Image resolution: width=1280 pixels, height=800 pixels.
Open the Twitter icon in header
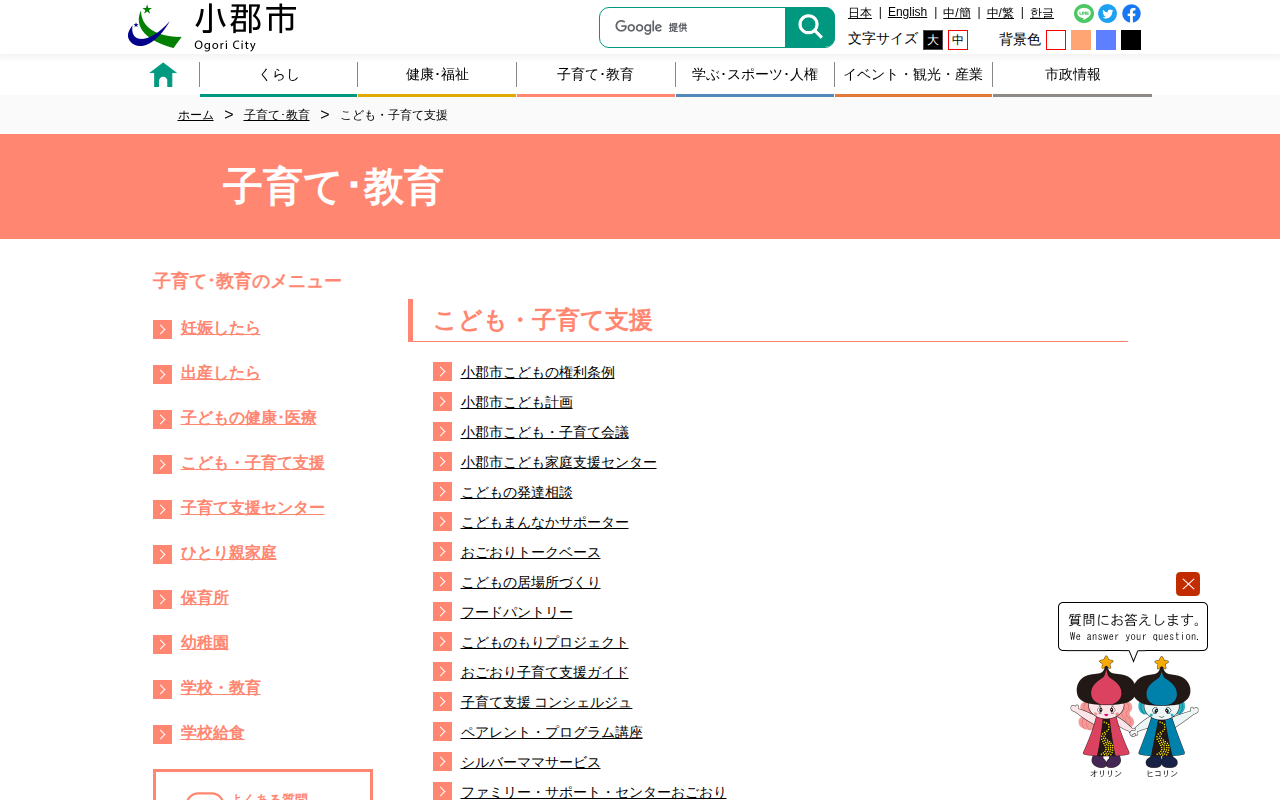[x=1107, y=13]
